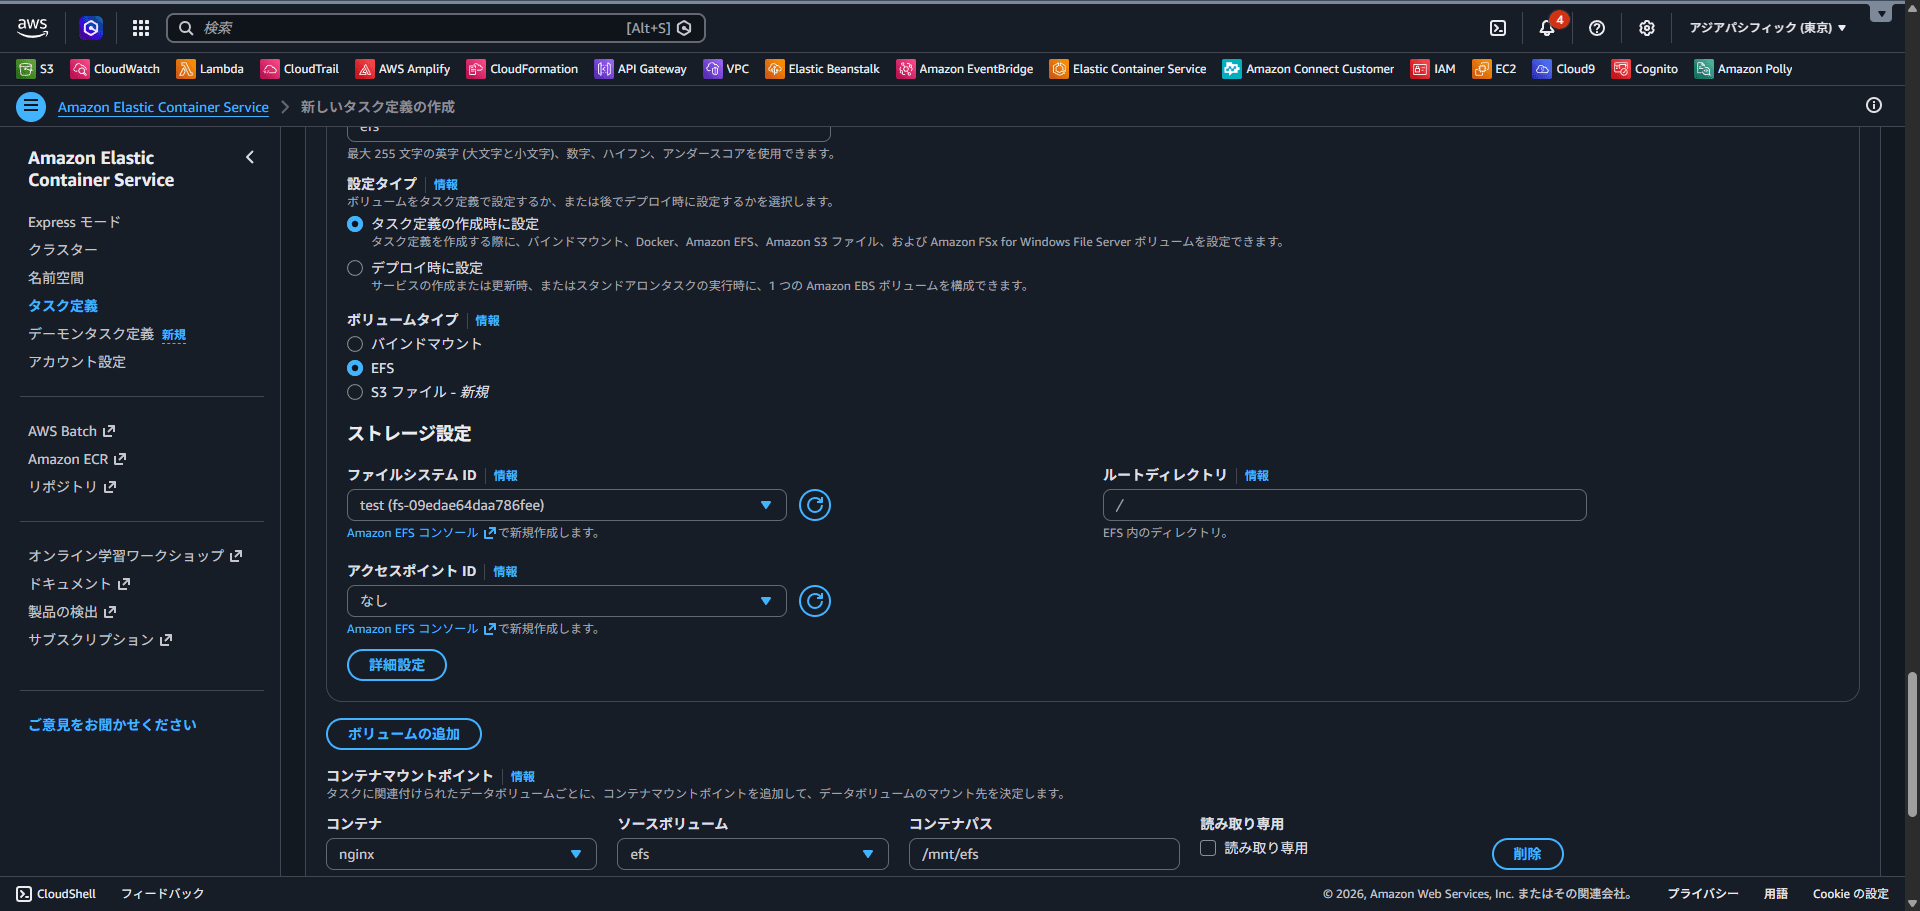Toggle the side navigation hamburger button
This screenshot has width=1920, height=911.
point(31,106)
